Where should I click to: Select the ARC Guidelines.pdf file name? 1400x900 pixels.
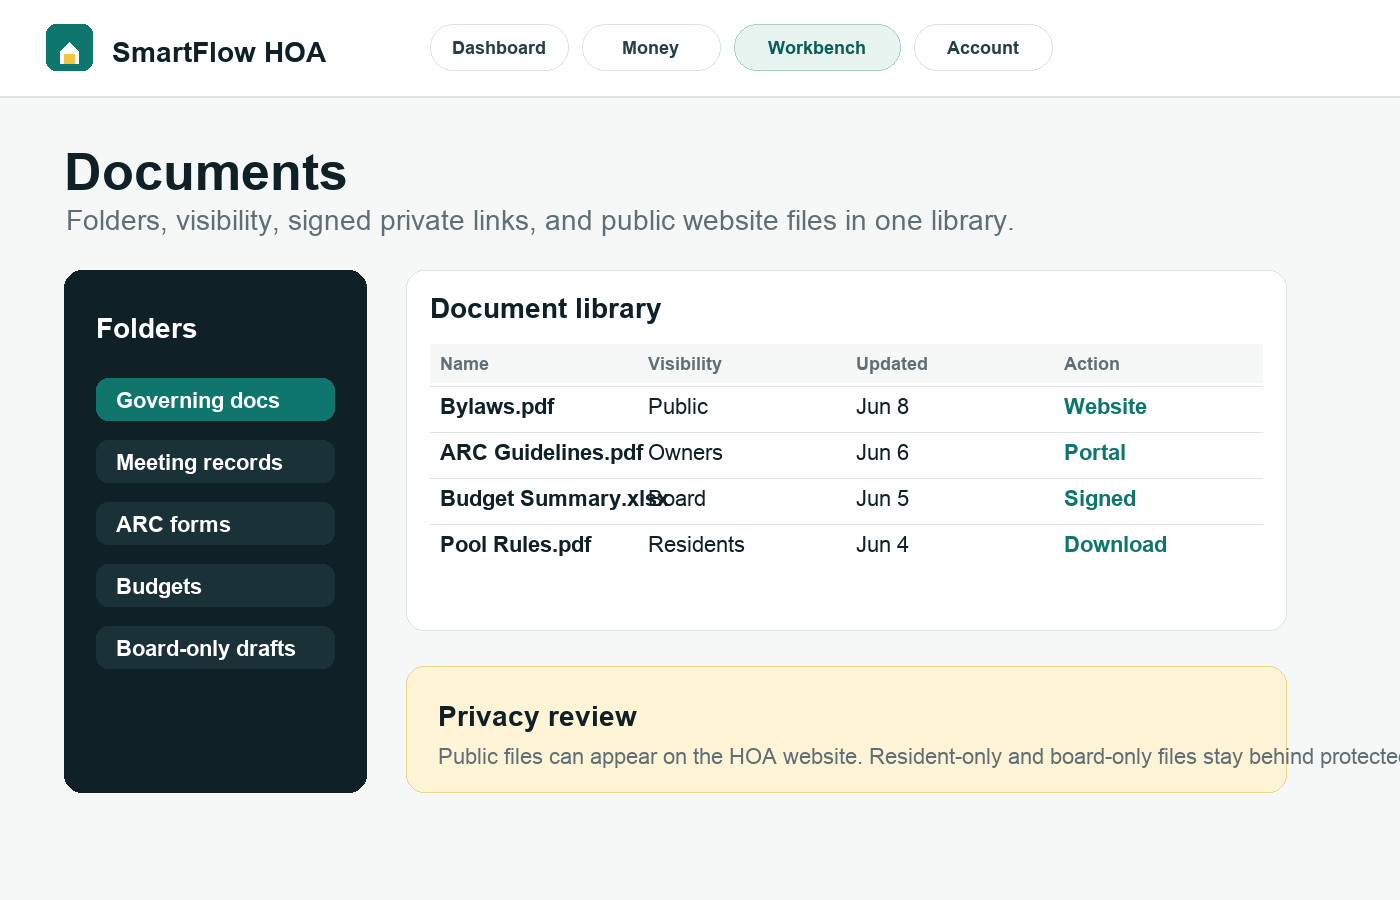click(x=542, y=453)
